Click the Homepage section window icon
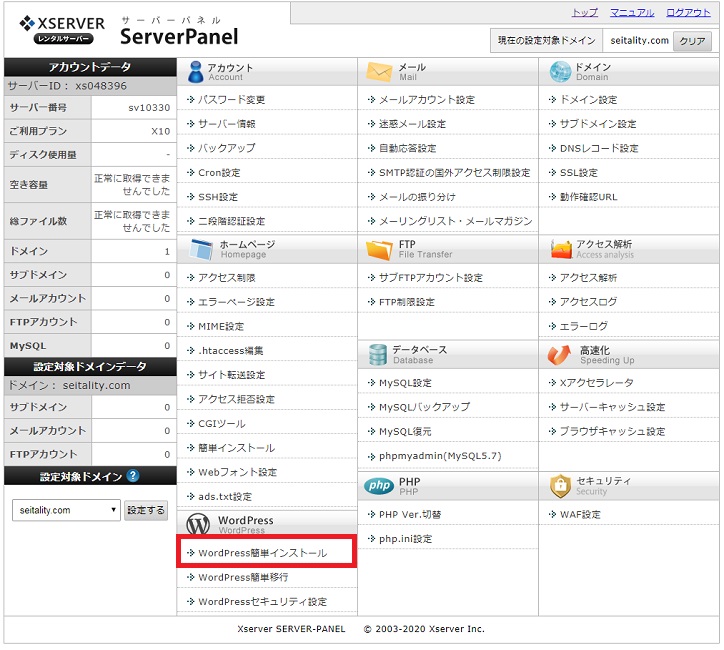The height and width of the screenshot is (650, 724). click(201, 249)
